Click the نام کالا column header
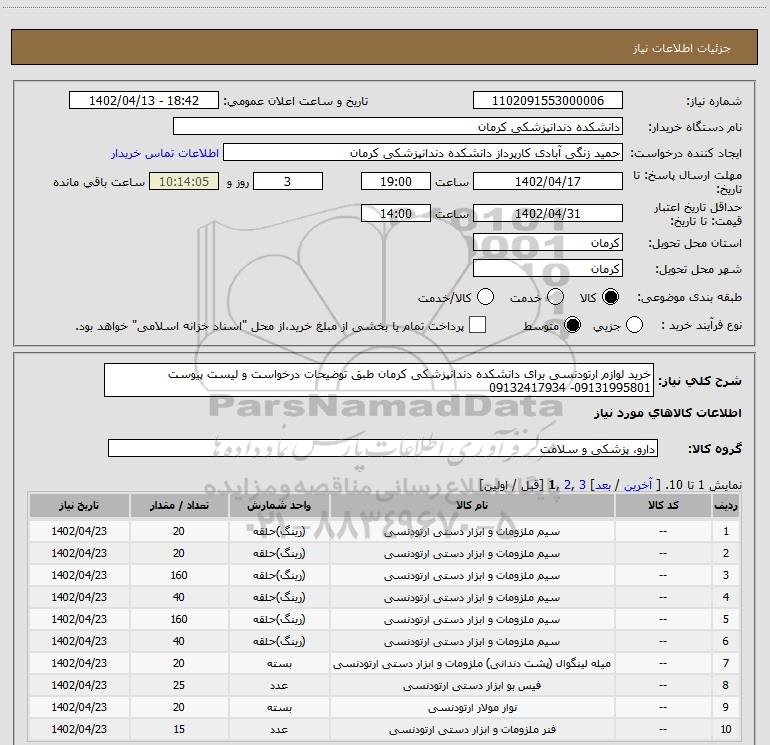 (472, 505)
